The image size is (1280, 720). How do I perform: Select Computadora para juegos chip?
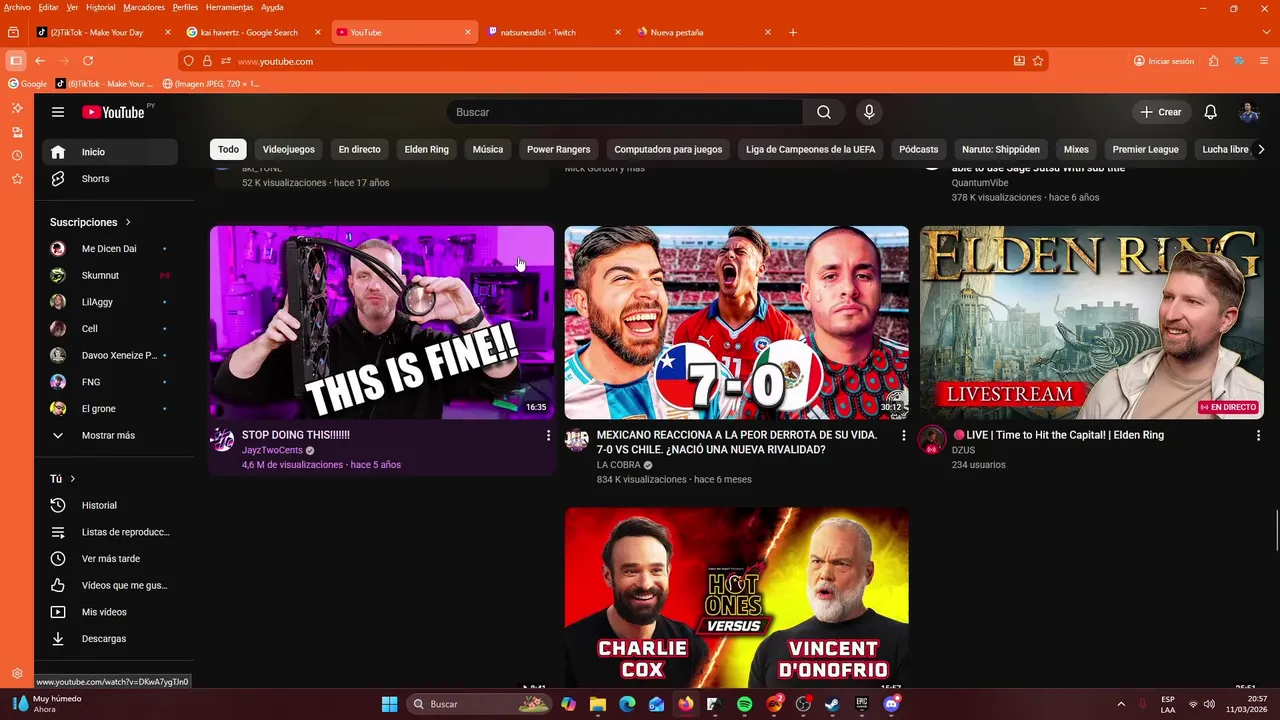[668, 150]
